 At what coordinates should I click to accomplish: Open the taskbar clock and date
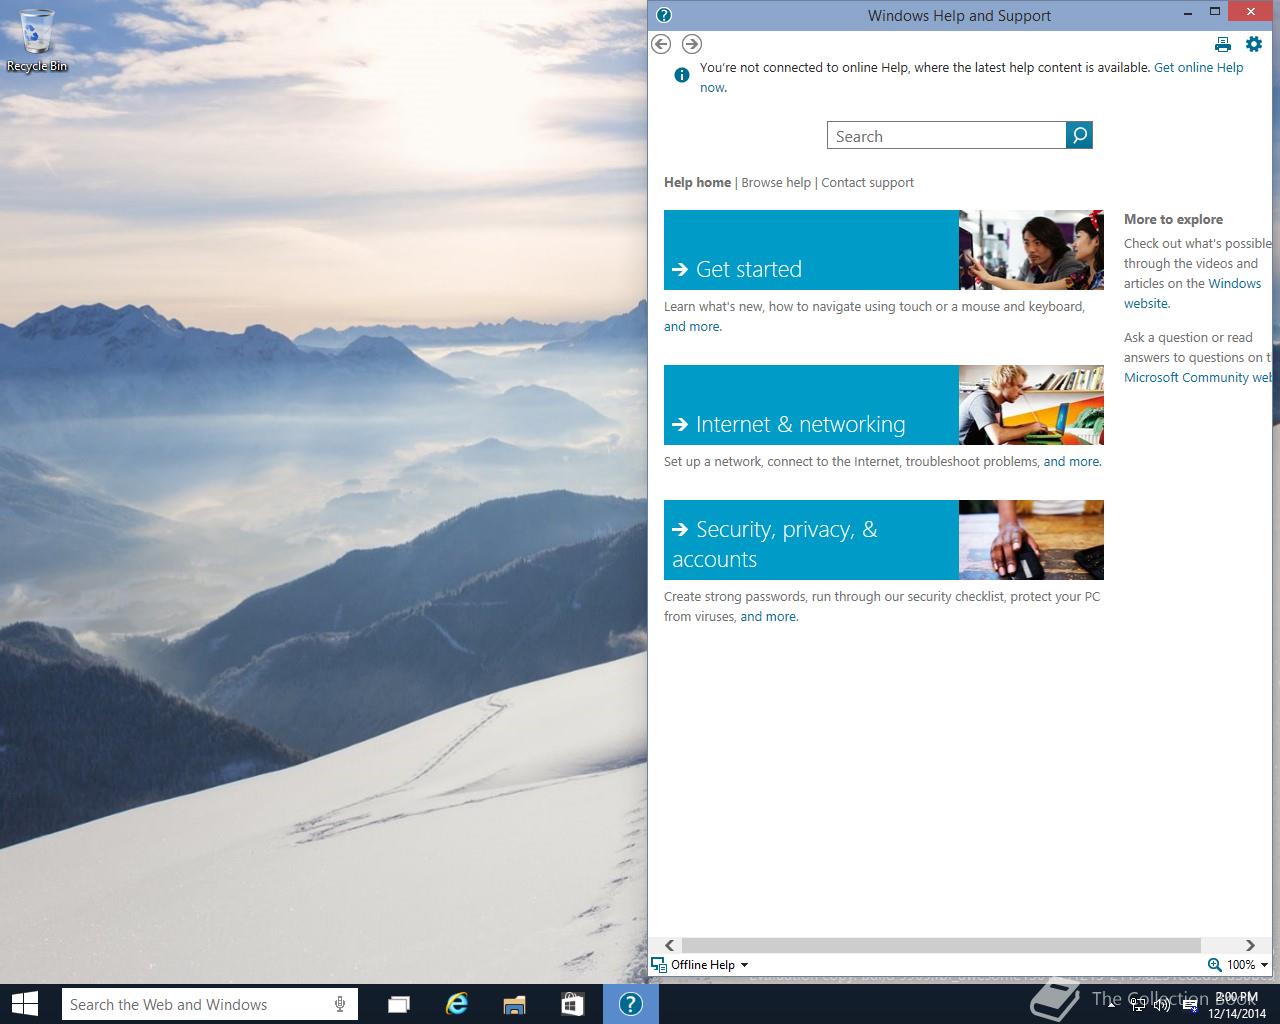1237,1005
